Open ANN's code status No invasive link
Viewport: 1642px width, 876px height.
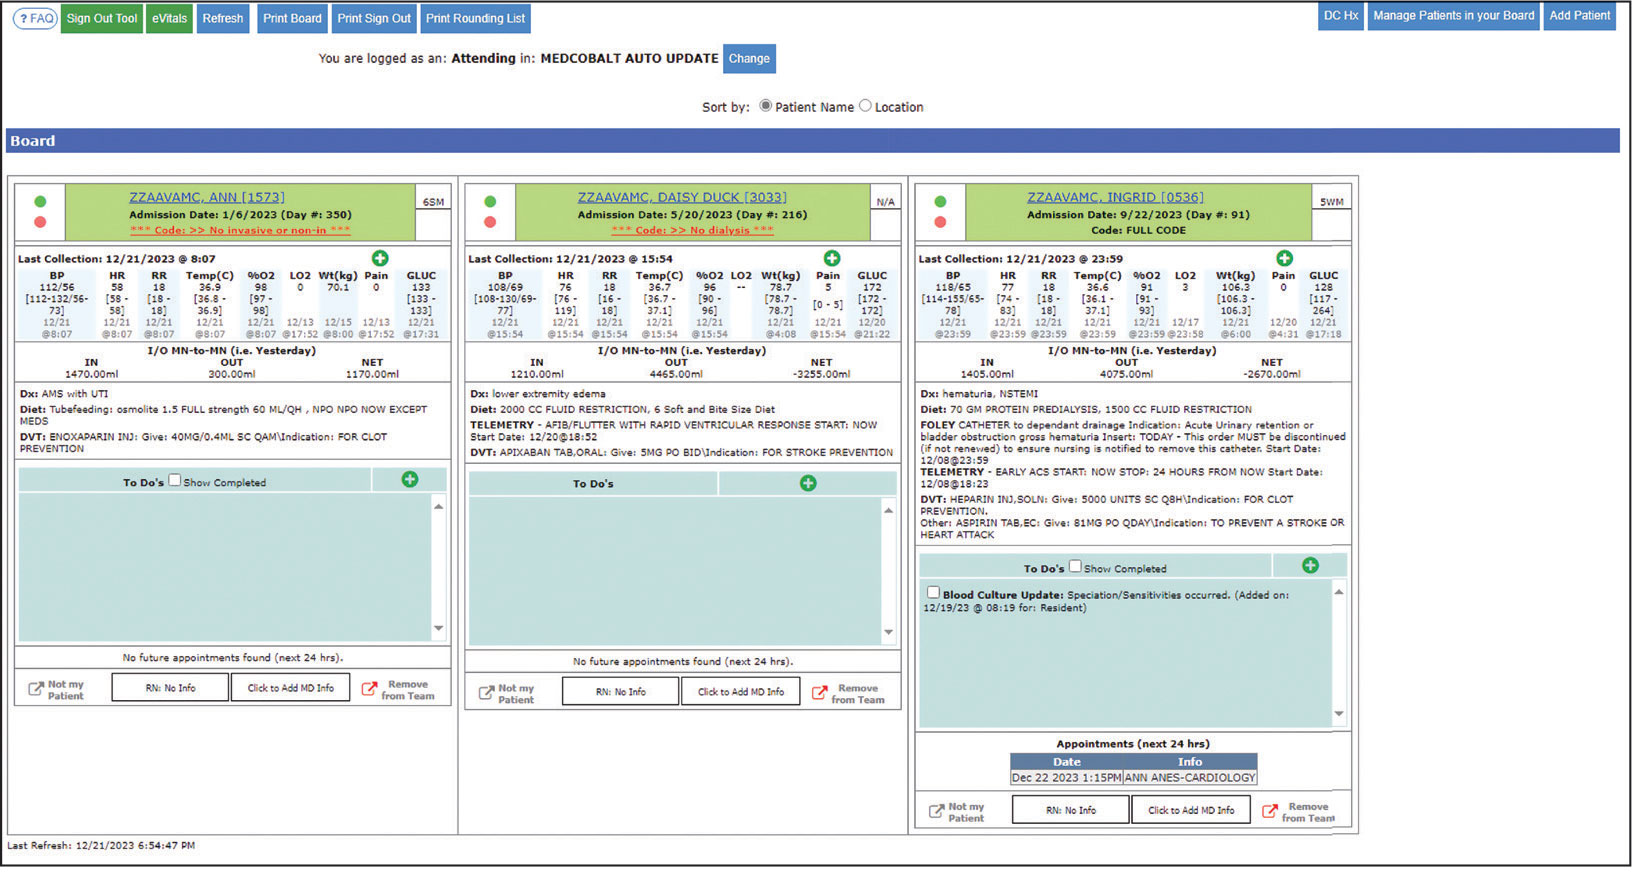[240, 230]
